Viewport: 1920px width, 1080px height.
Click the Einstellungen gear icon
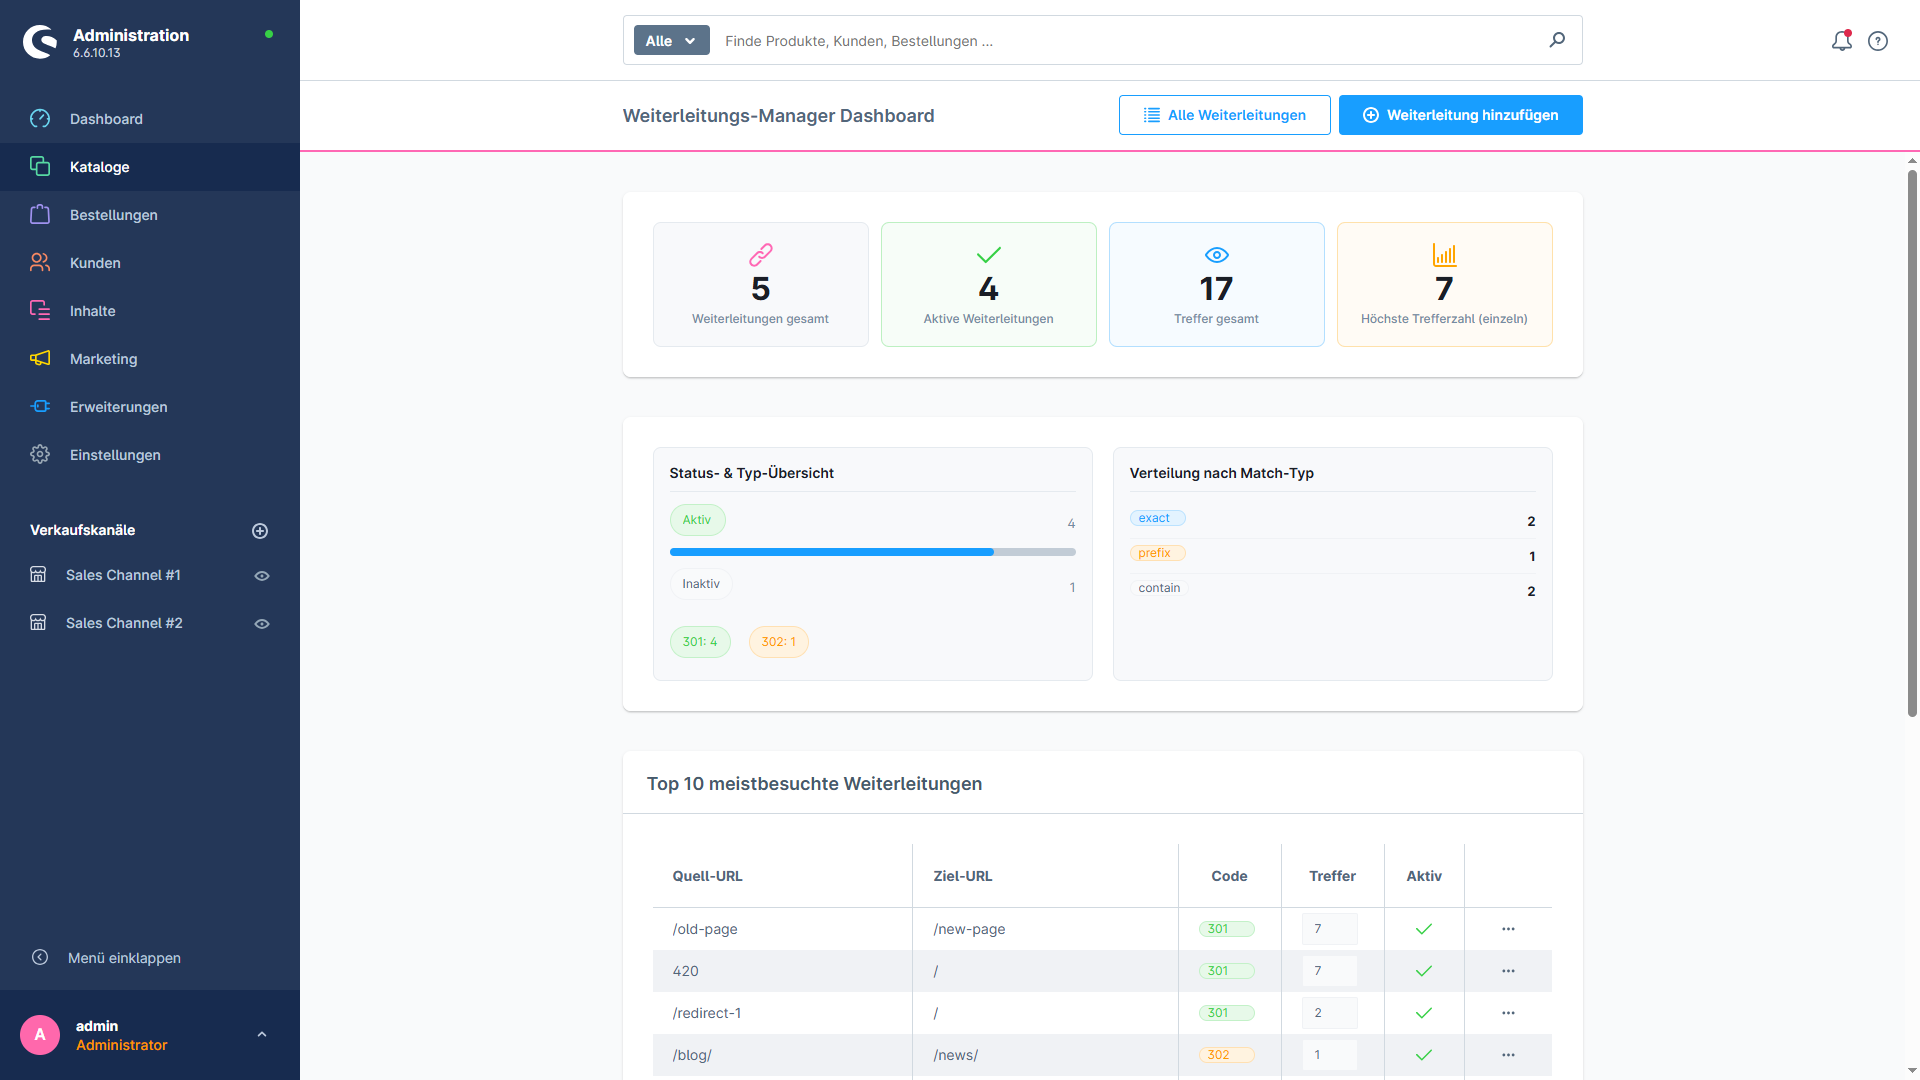click(x=40, y=455)
